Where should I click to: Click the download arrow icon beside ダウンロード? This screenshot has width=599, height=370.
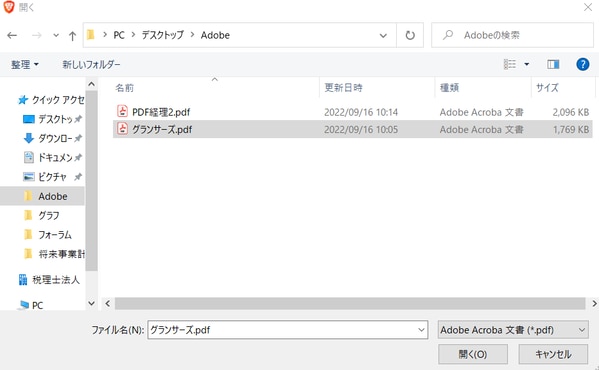click(x=29, y=138)
